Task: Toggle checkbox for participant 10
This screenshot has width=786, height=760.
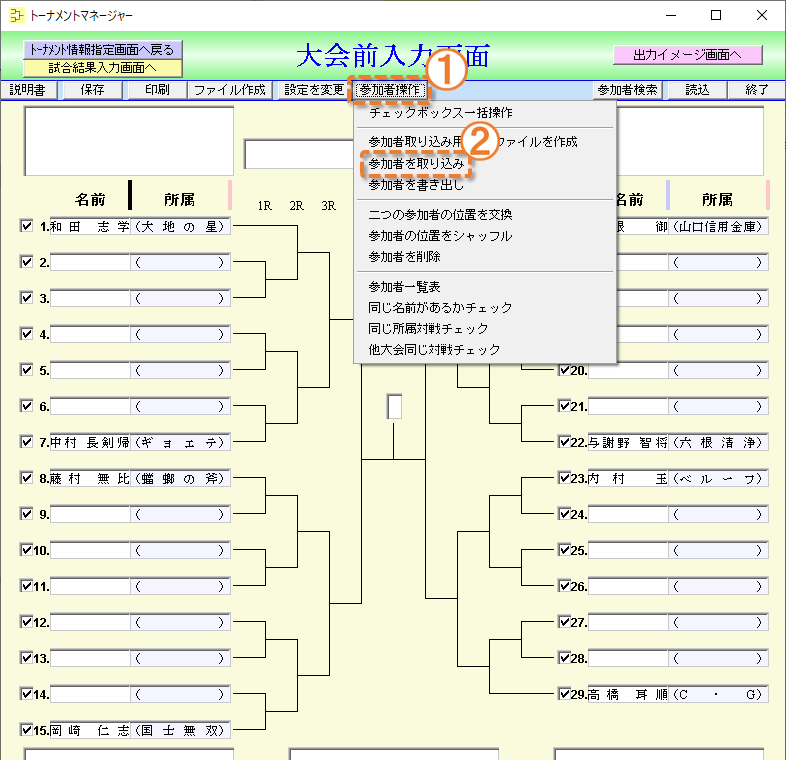Action: (27, 549)
